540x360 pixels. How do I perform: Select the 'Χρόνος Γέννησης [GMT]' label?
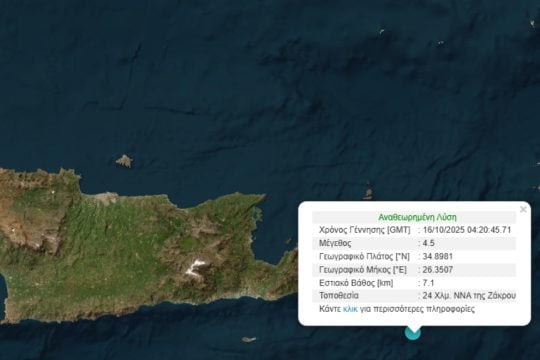[x=365, y=230]
